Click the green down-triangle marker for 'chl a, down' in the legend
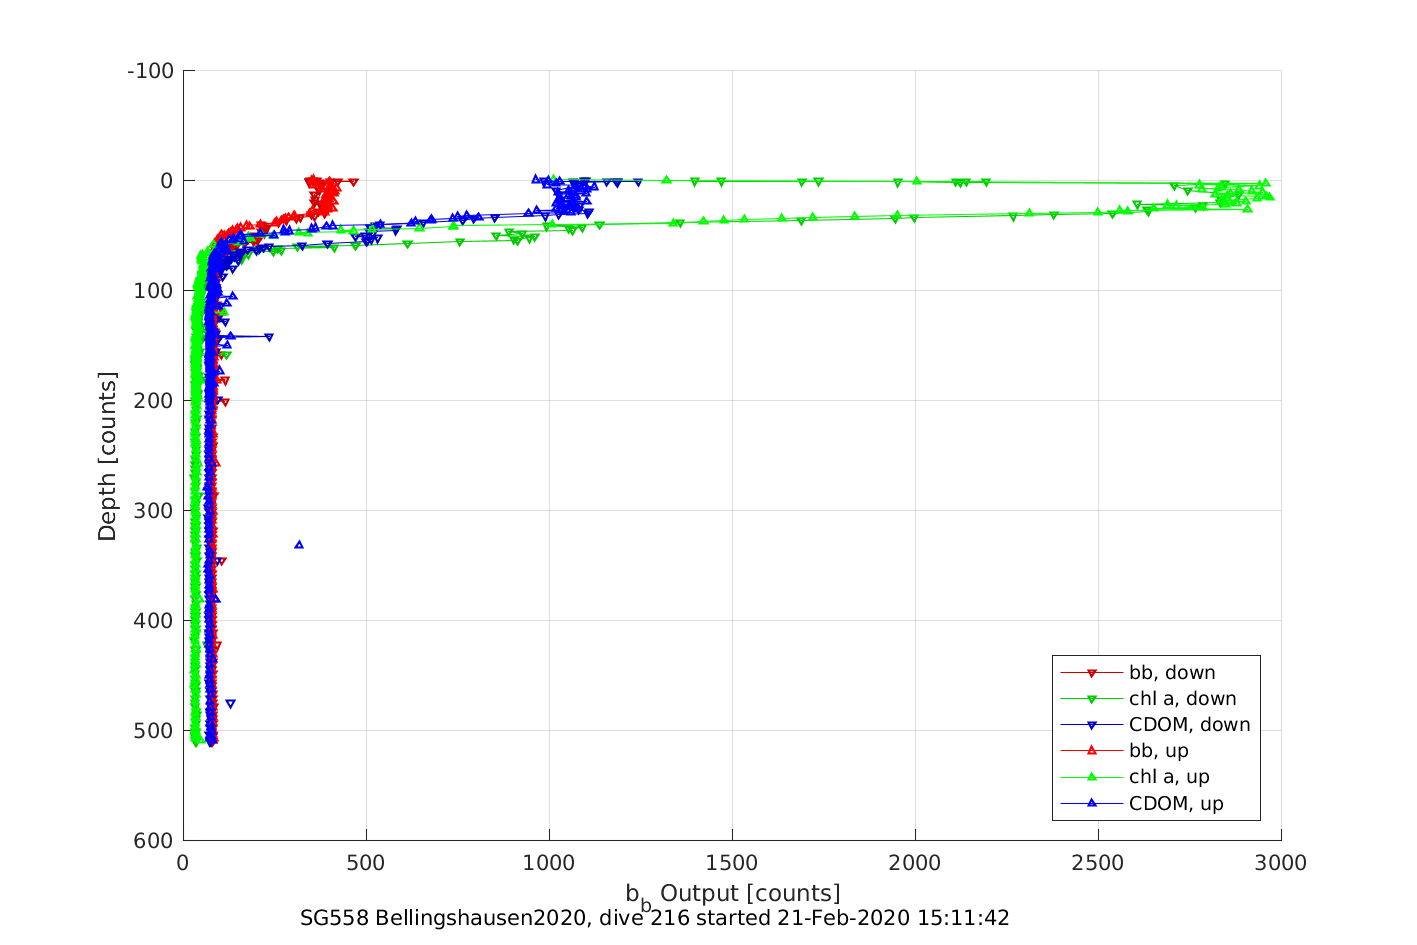Screen dimensions: 1417x945 pyautogui.click(x=1092, y=699)
